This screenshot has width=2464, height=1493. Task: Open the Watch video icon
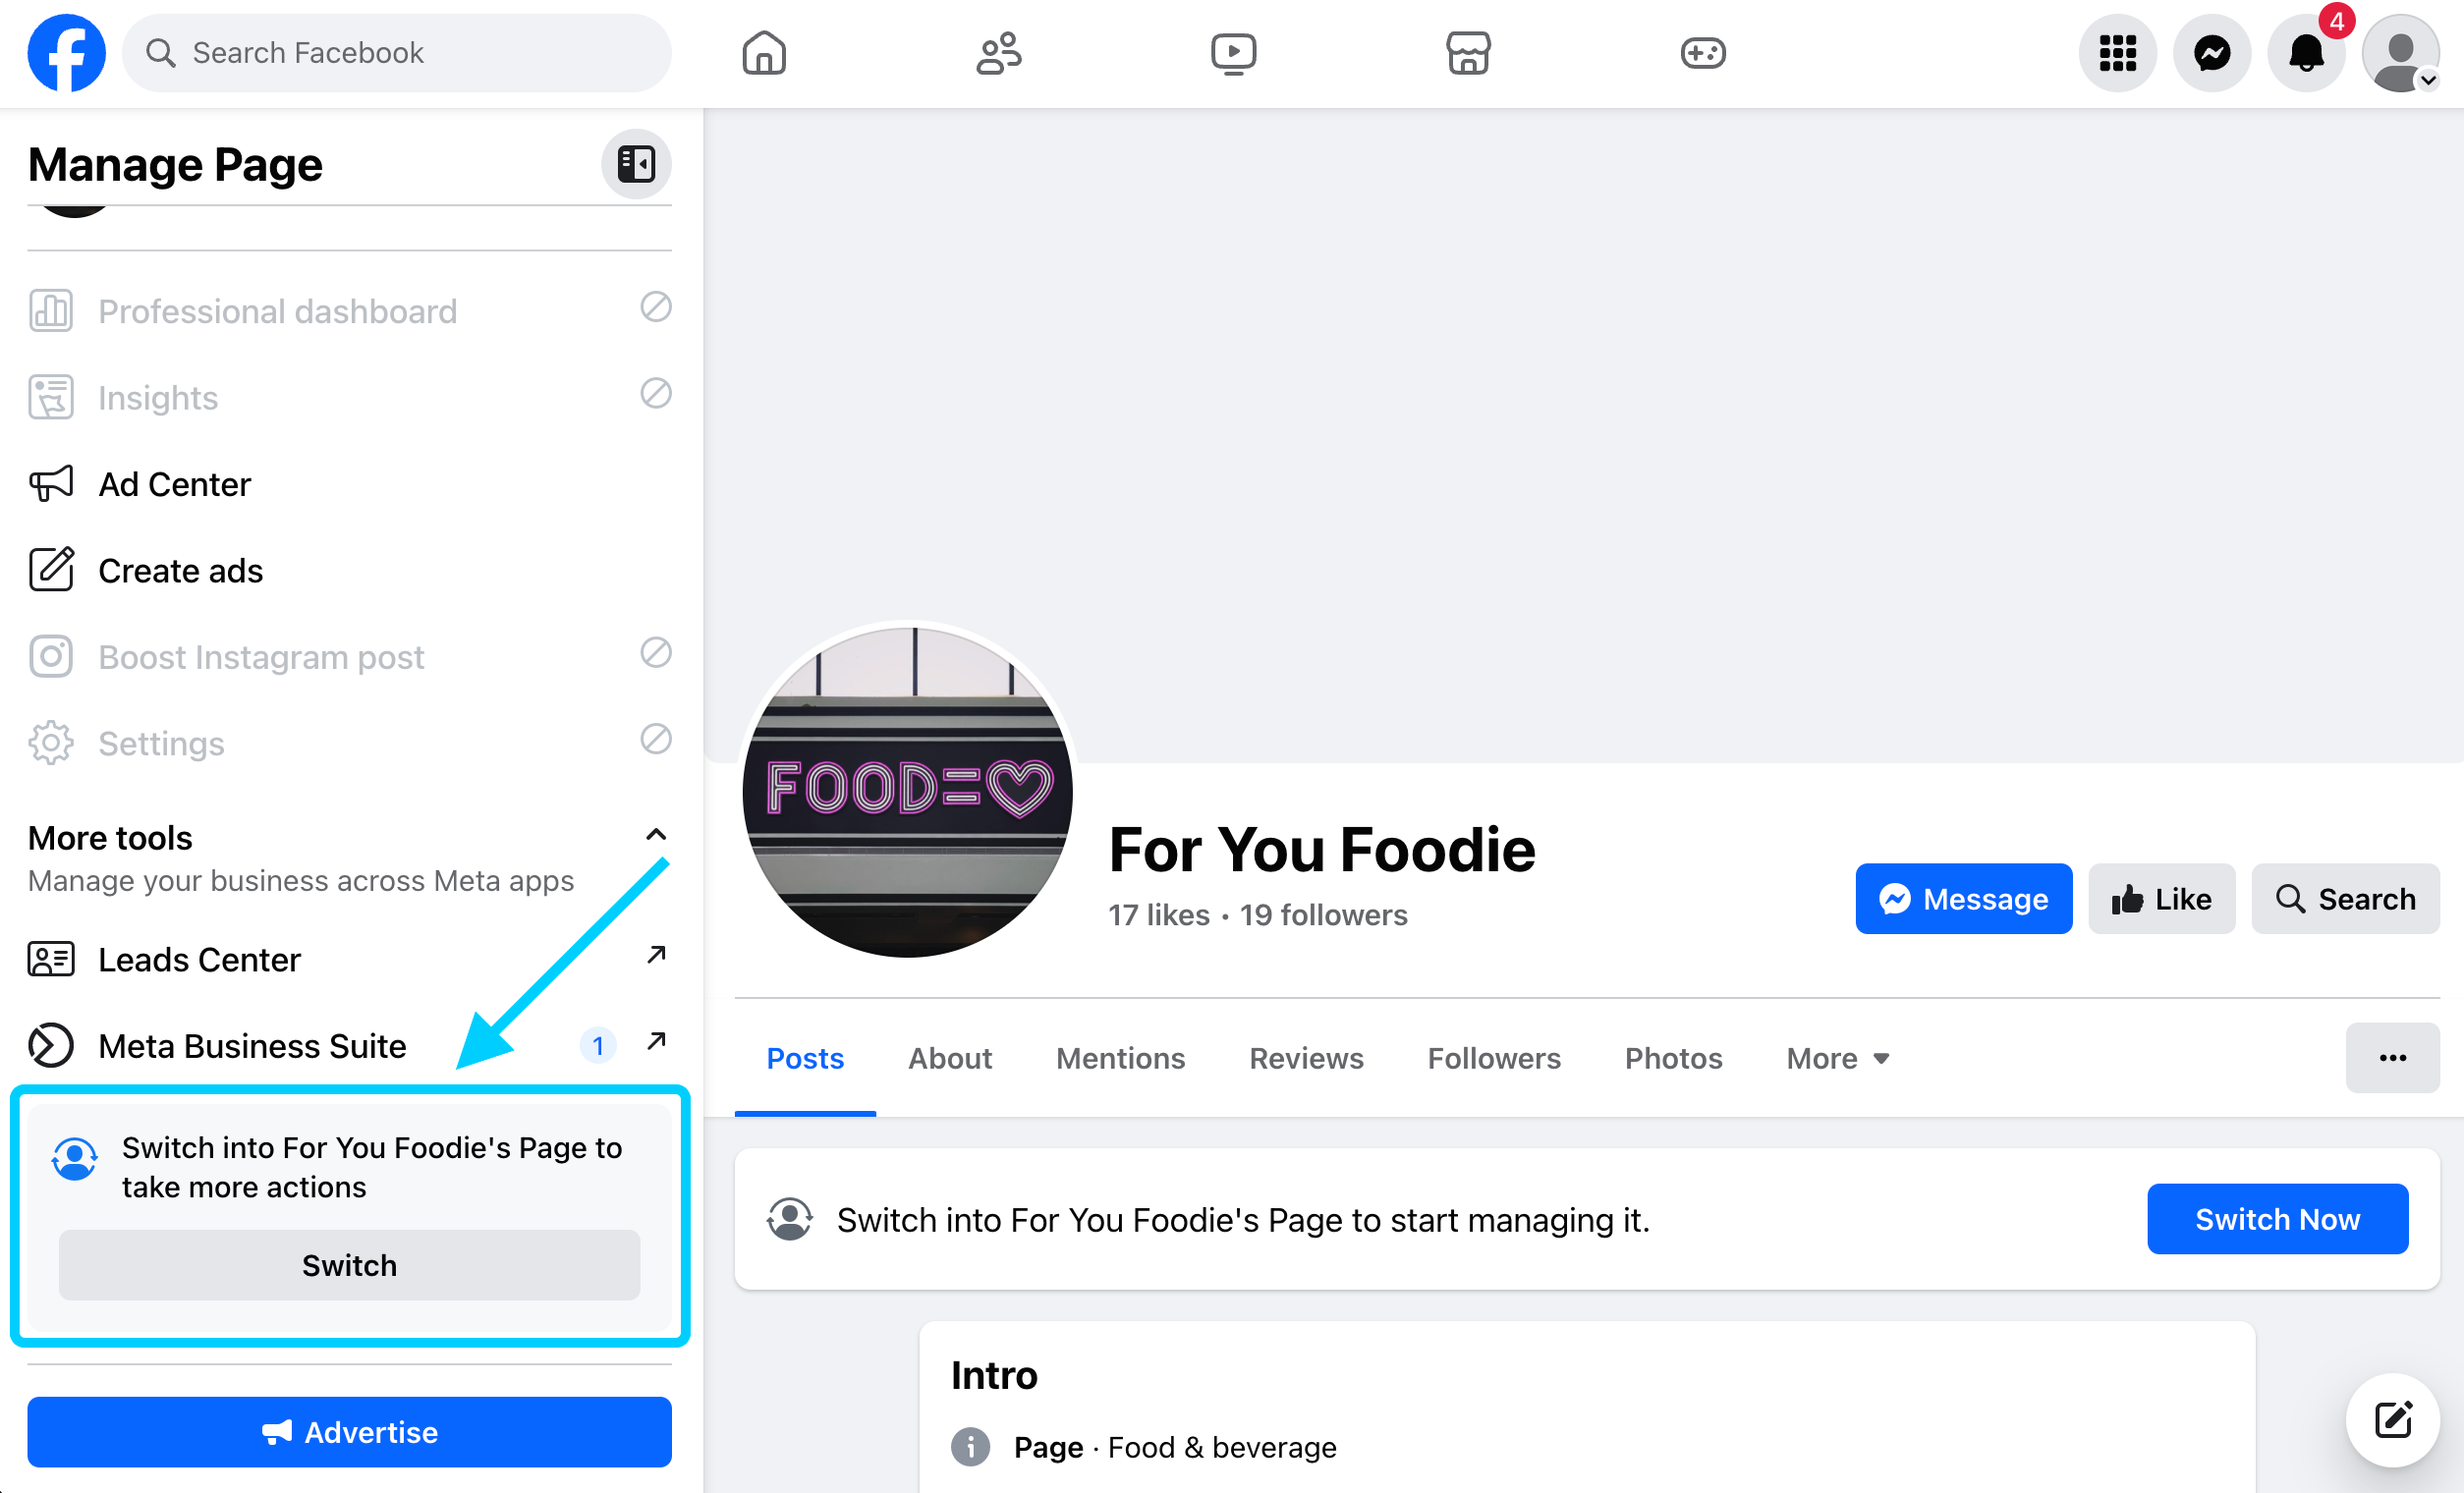point(1233,53)
